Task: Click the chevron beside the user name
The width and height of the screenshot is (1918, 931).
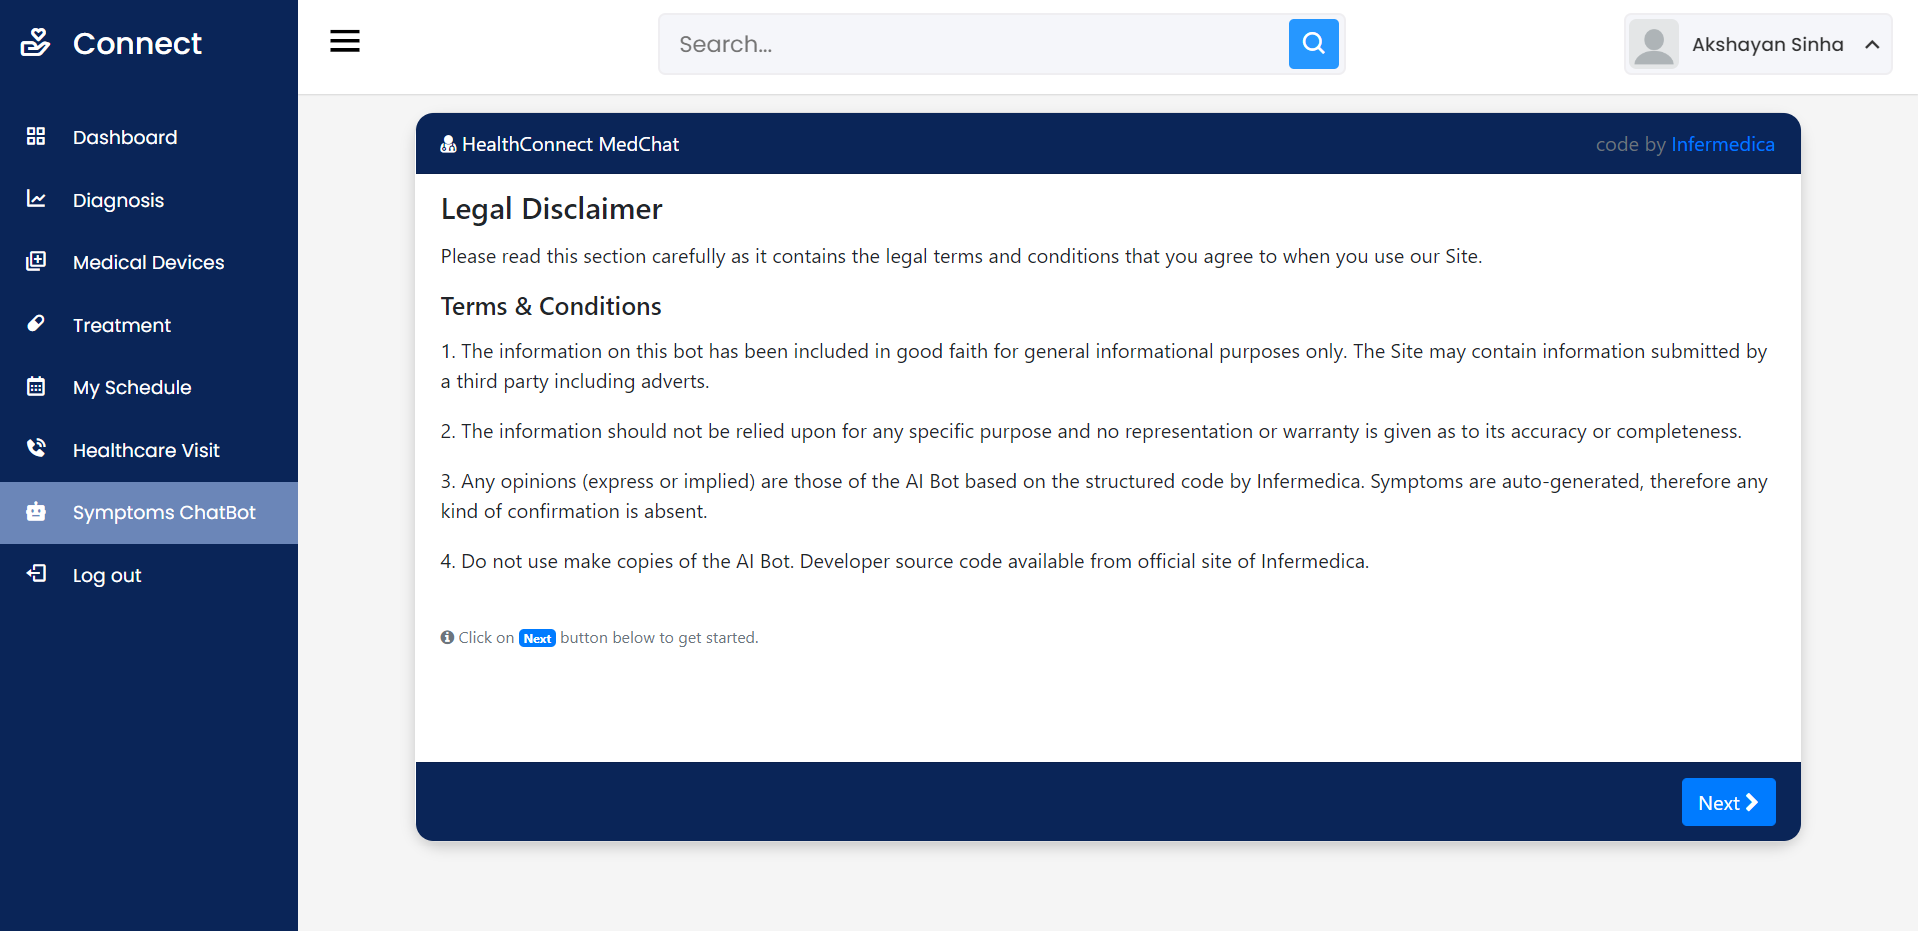Action: point(1872,44)
